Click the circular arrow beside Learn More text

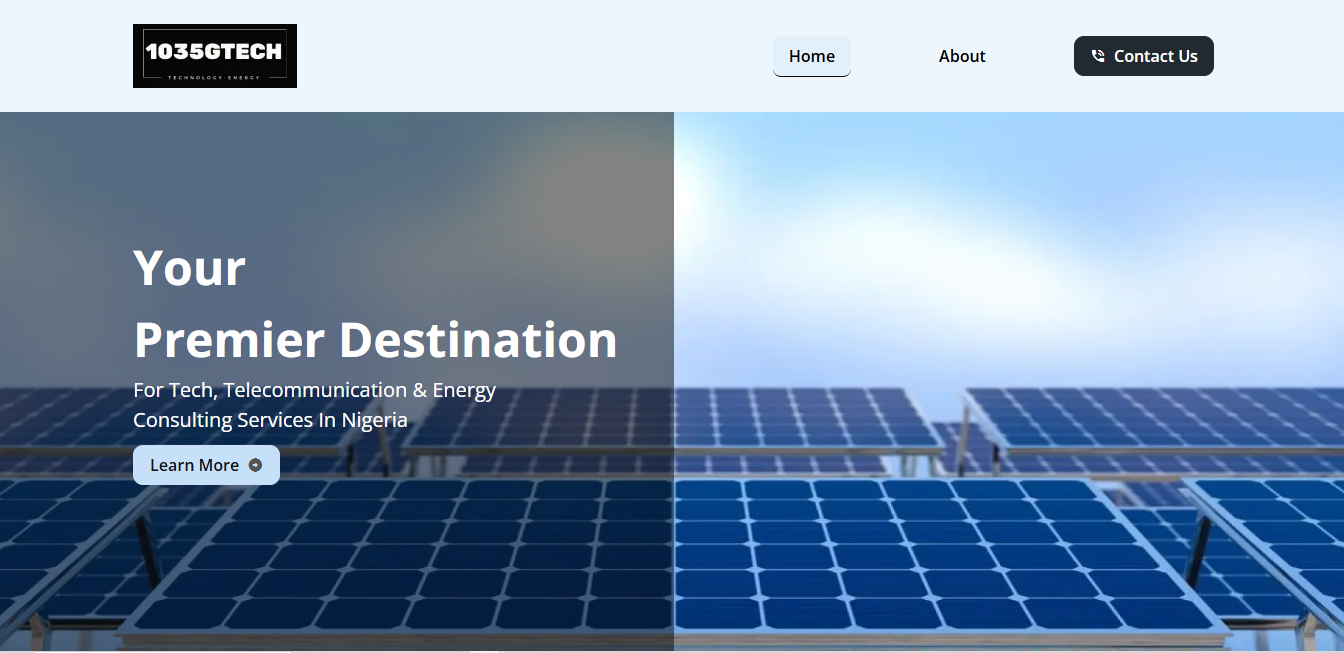(257, 465)
